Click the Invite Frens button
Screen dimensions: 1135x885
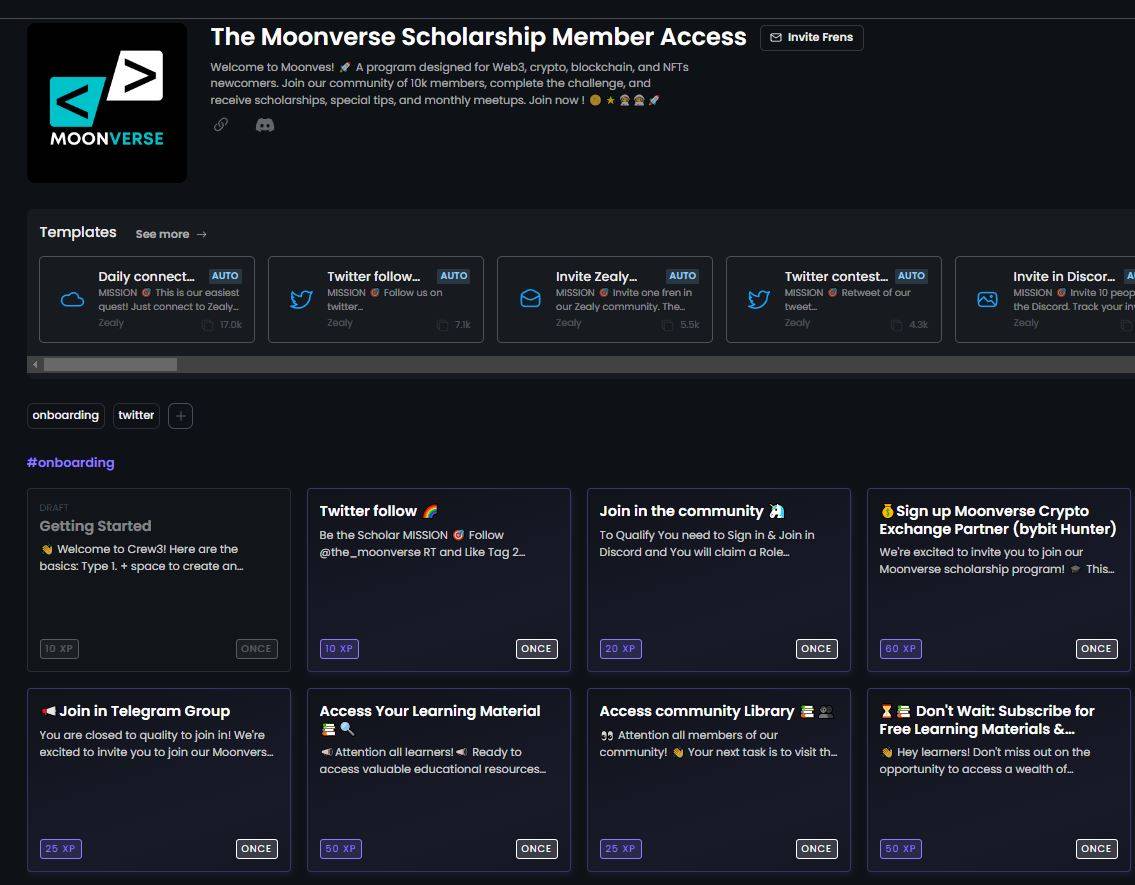point(811,38)
